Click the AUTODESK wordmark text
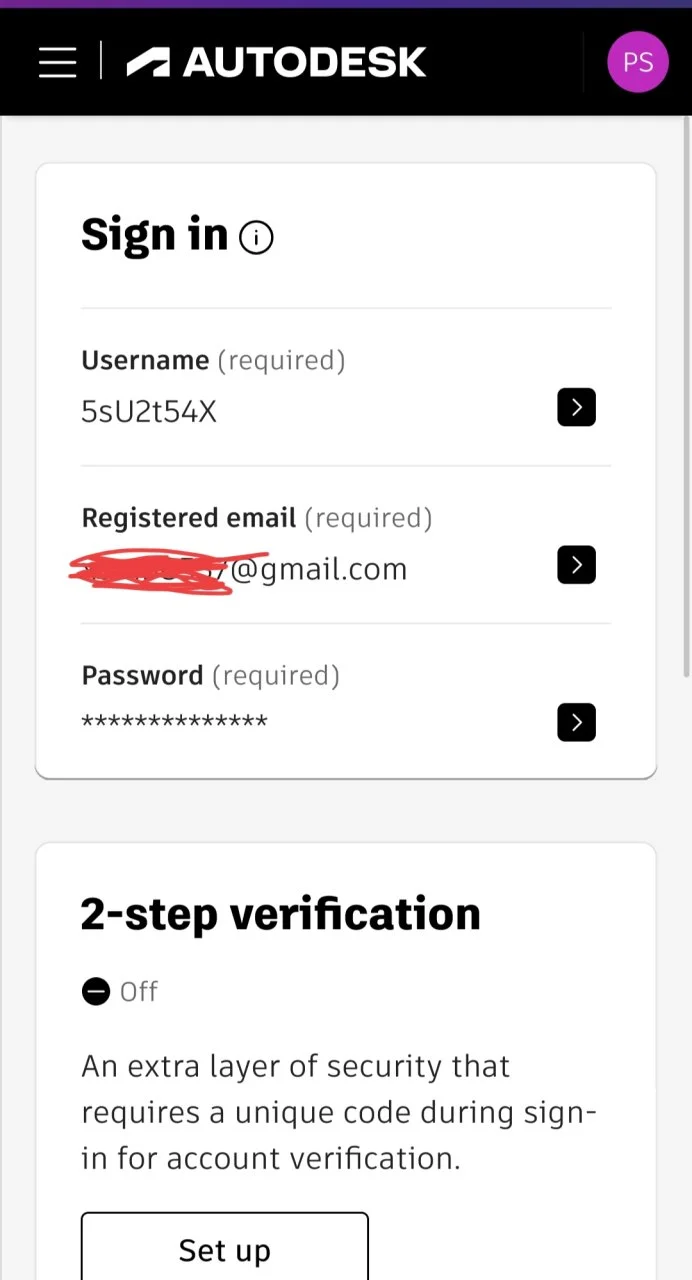This screenshot has height=1280, width=692. click(x=304, y=62)
